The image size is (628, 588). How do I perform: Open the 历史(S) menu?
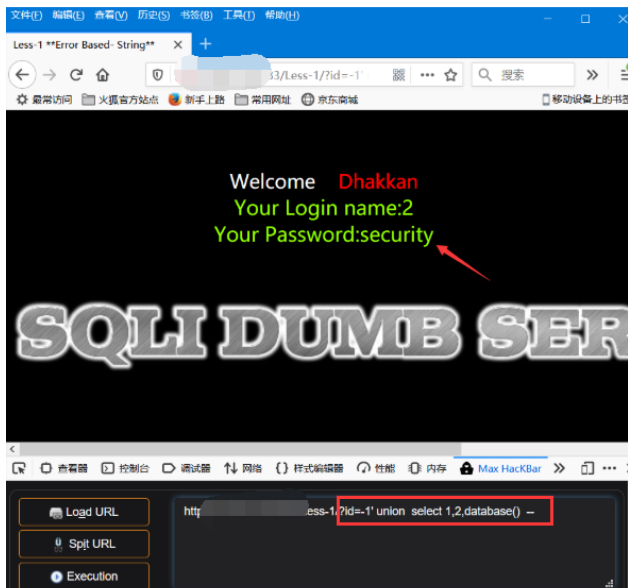(153, 15)
